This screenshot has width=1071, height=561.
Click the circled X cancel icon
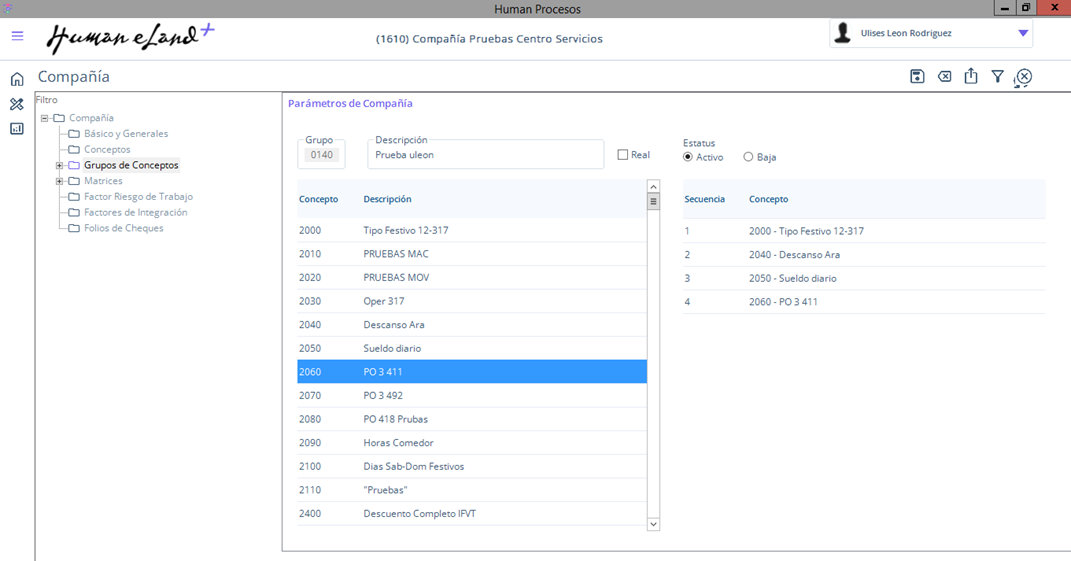[1023, 77]
